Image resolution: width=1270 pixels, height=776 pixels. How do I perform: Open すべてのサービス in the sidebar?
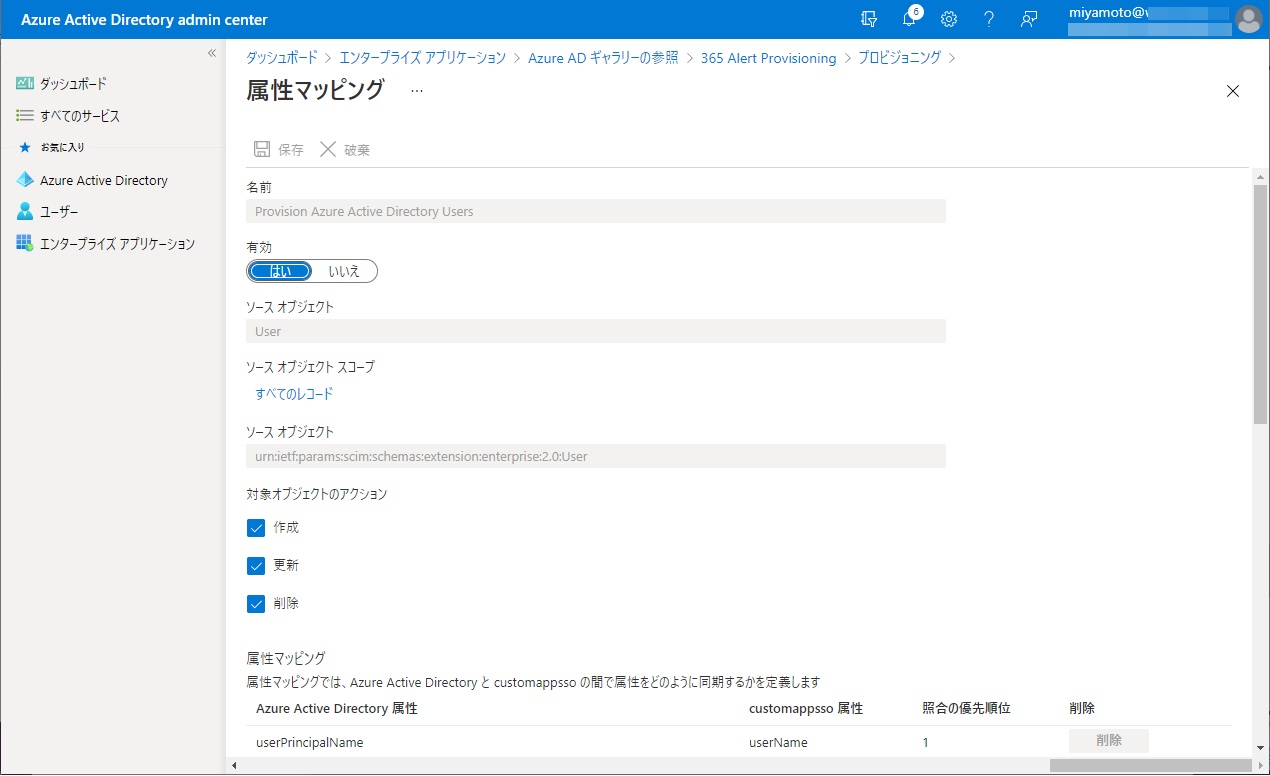79,116
